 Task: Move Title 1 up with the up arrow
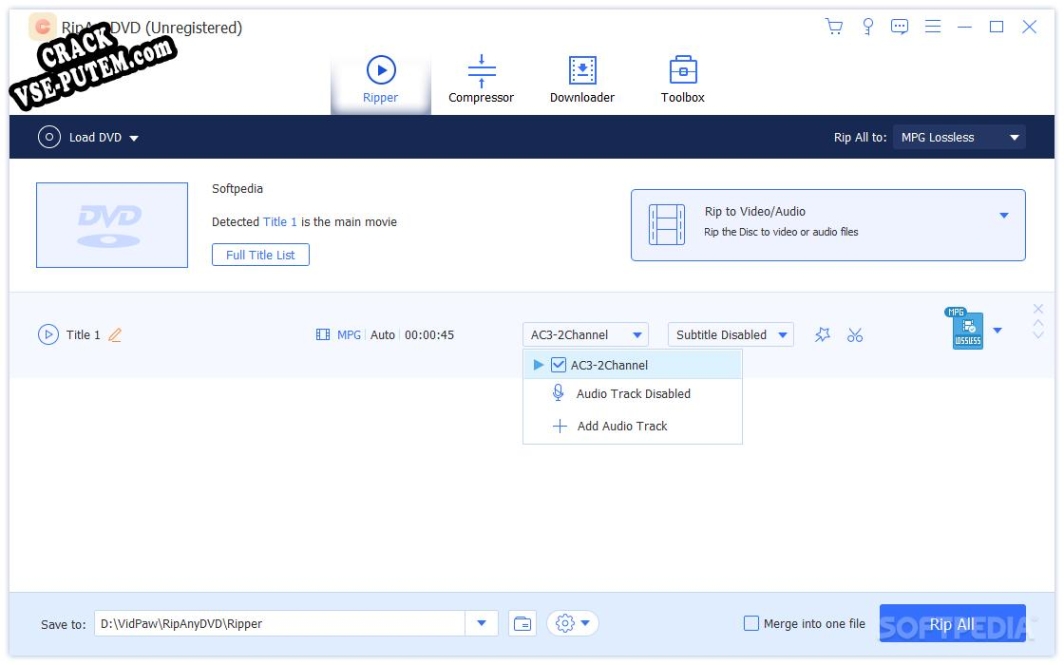[x=1038, y=324]
